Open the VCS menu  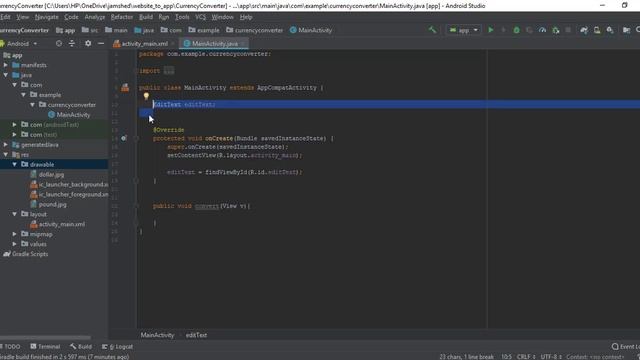pyautogui.click(x=200, y=17)
